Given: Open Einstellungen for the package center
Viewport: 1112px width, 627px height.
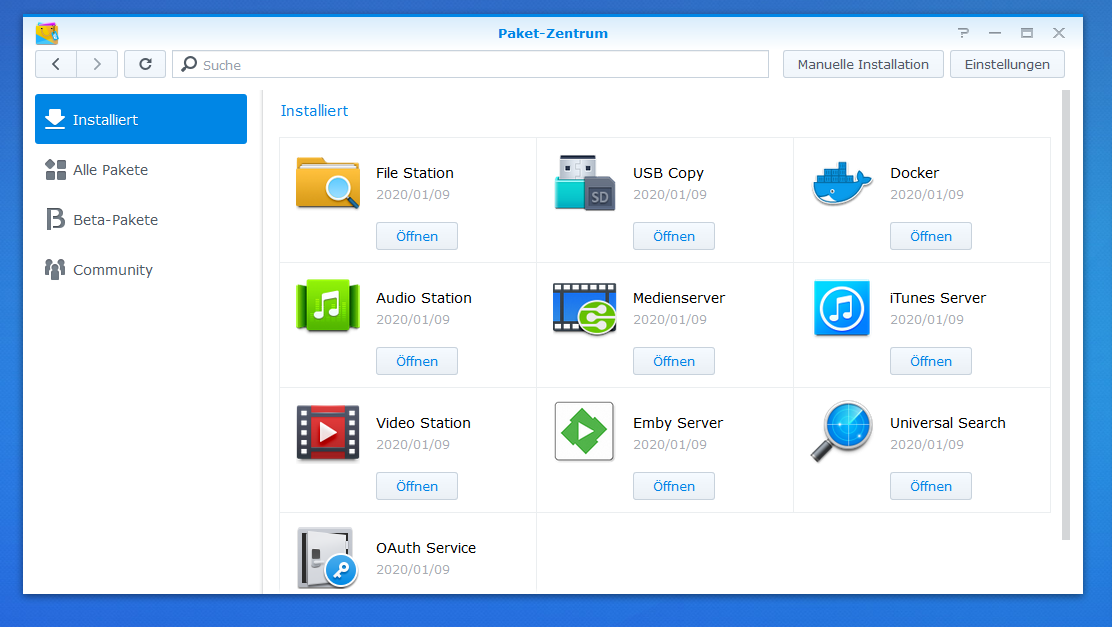Looking at the screenshot, I should click(1007, 64).
